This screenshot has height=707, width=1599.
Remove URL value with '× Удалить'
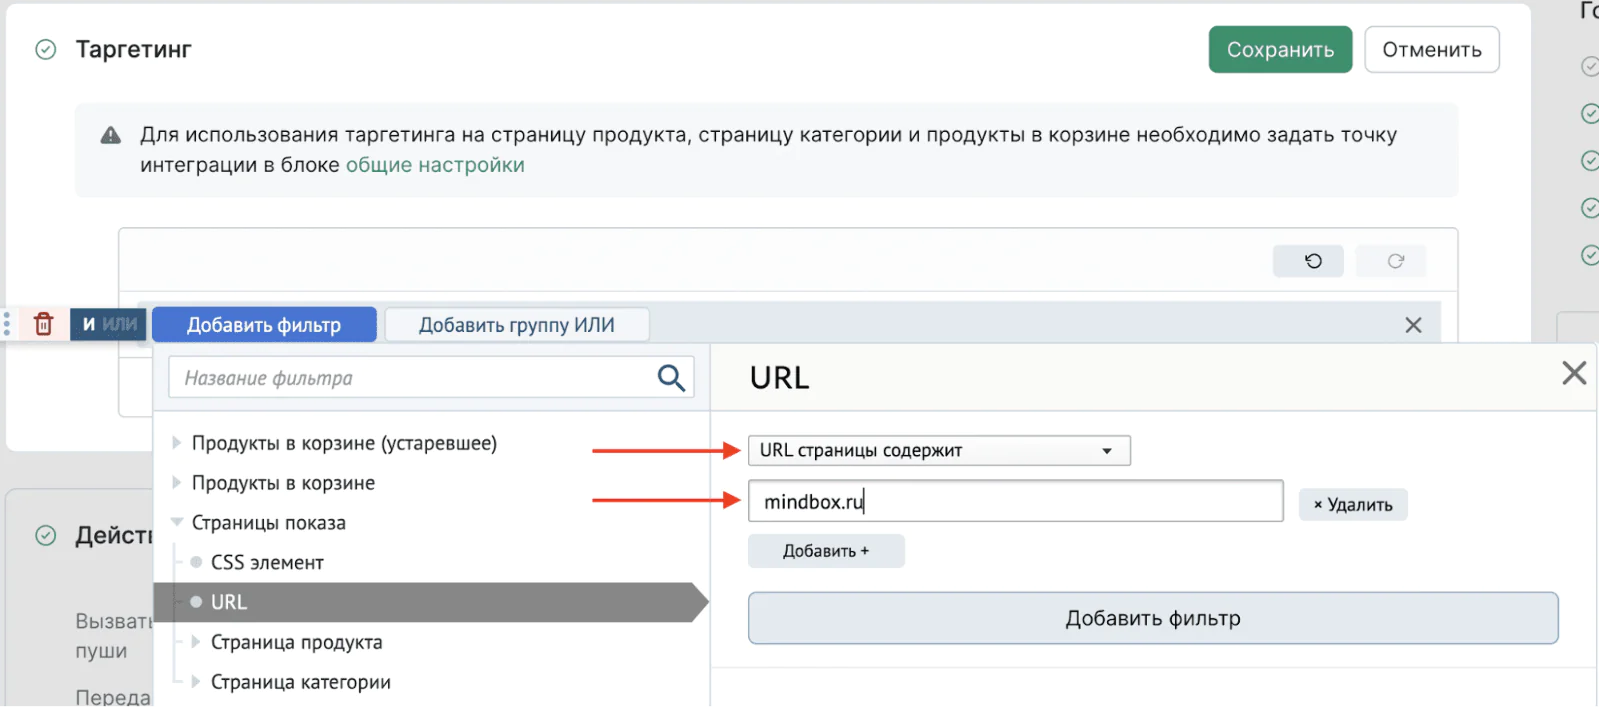[x=1353, y=505]
